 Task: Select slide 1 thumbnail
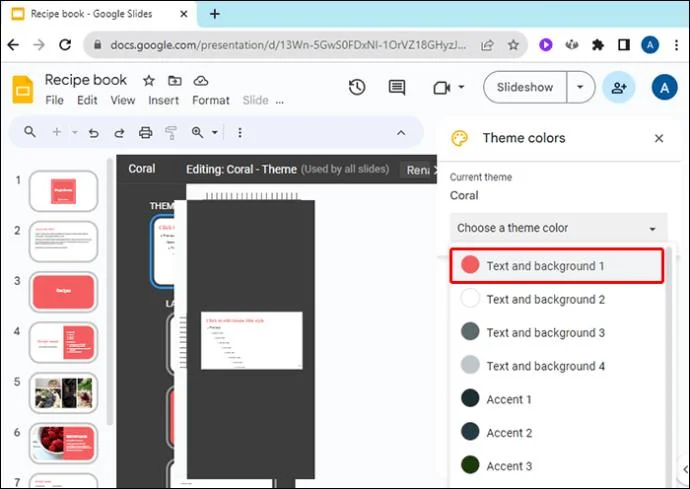pos(63,191)
